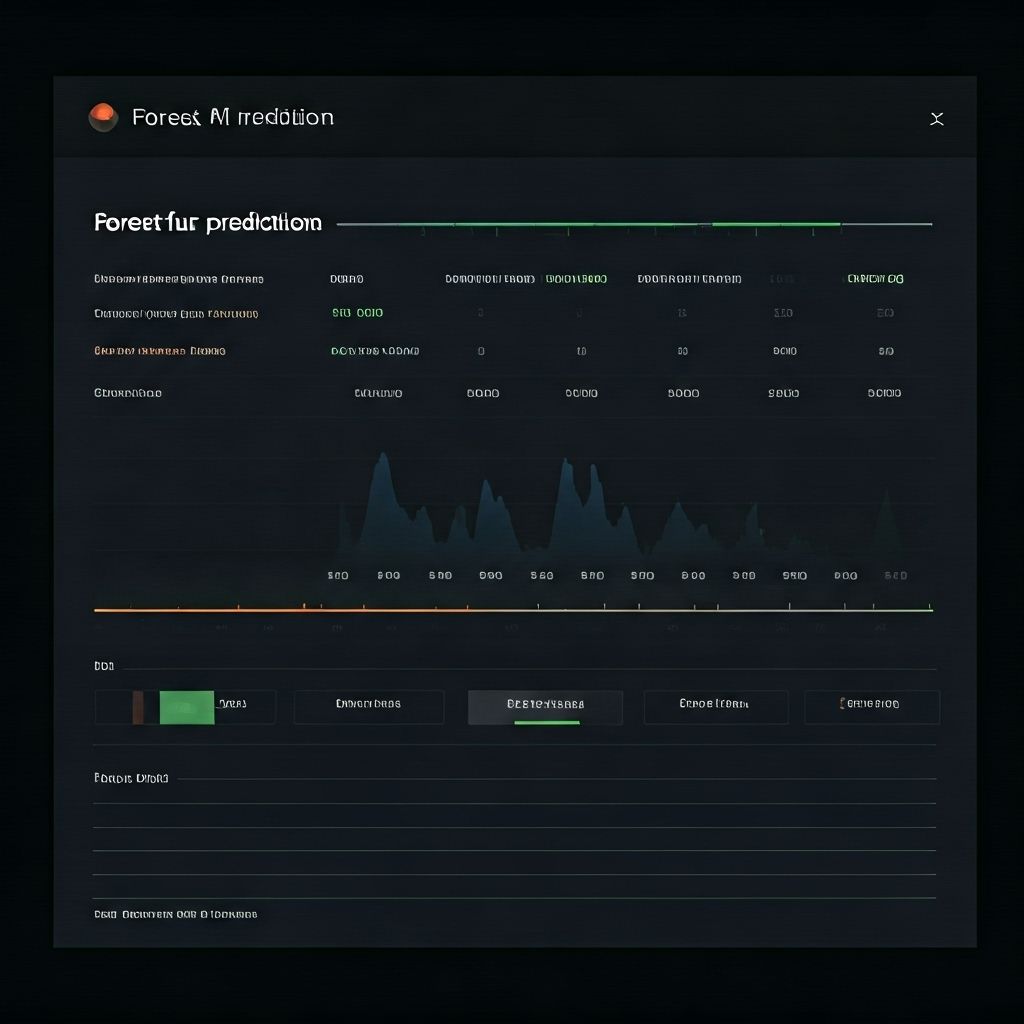Click the option button after the highlighted tab
This screenshot has width=1024, height=1024.
(715, 706)
